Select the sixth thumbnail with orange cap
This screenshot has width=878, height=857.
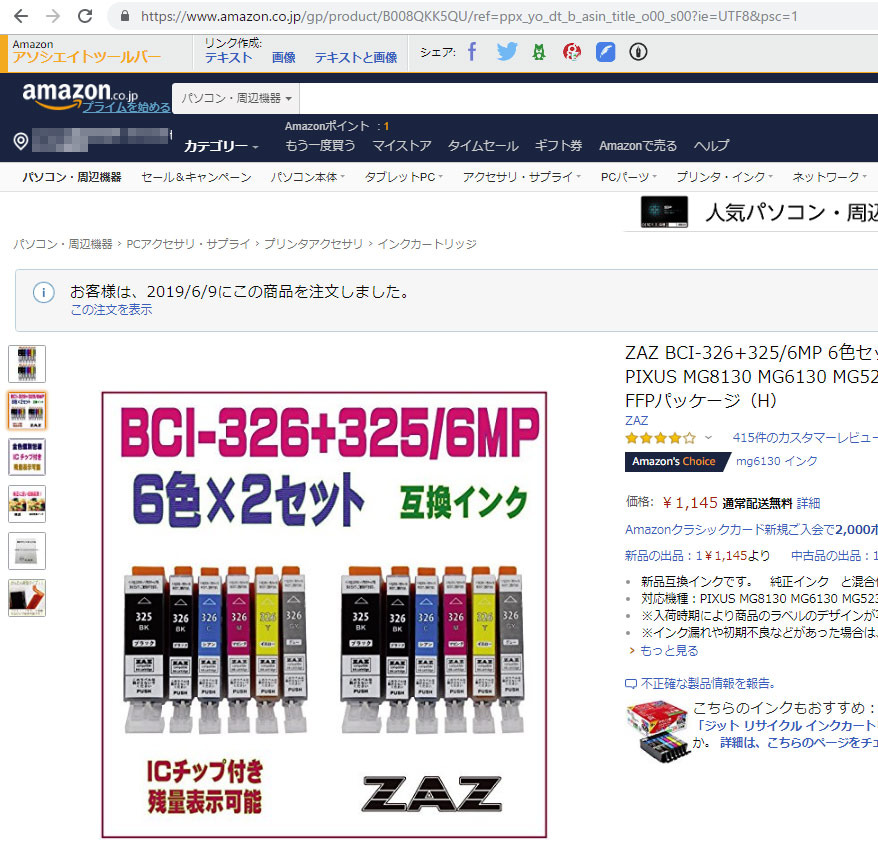point(27,598)
